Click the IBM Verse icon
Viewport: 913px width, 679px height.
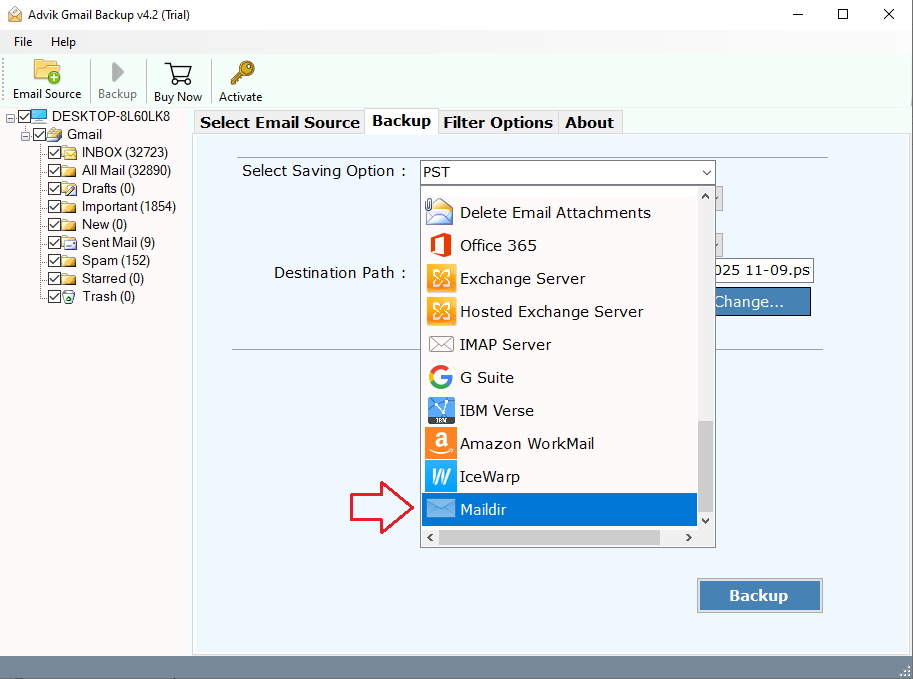coord(441,411)
